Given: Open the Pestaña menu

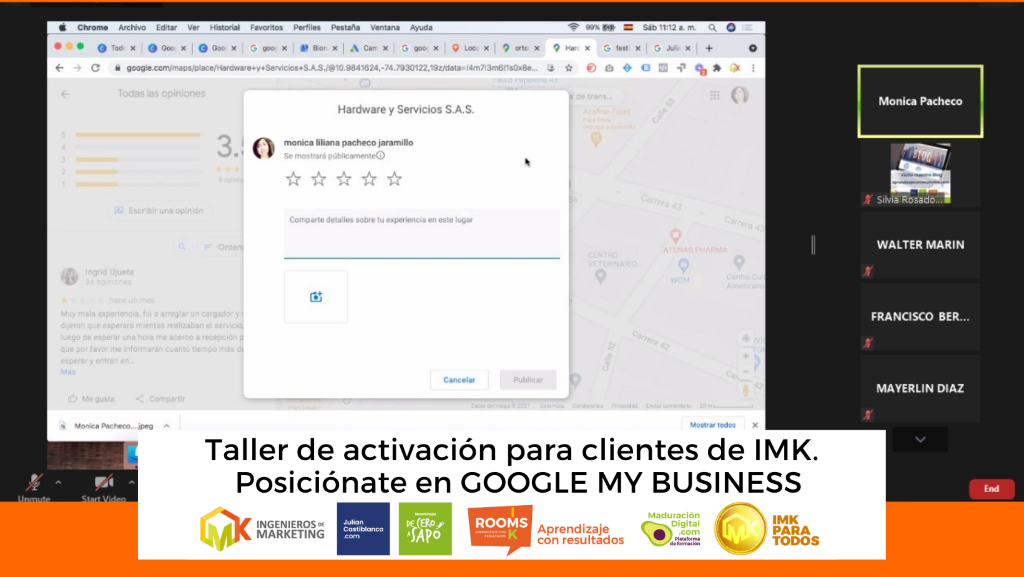Looking at the screenshot, I should click(x=345, y=27).
